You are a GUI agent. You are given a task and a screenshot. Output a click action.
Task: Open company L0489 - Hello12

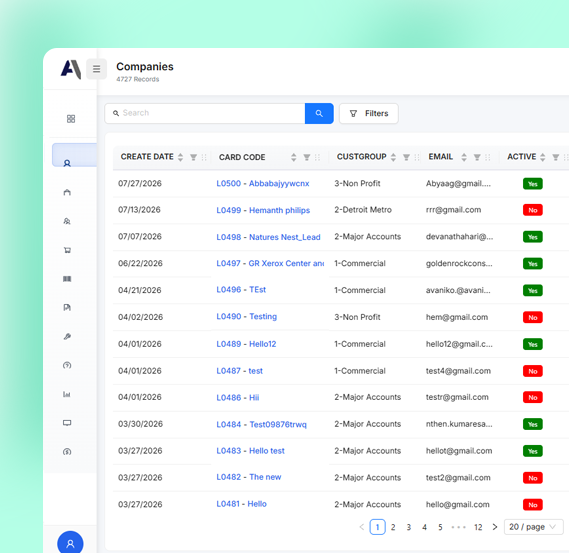tap(246, 344)
